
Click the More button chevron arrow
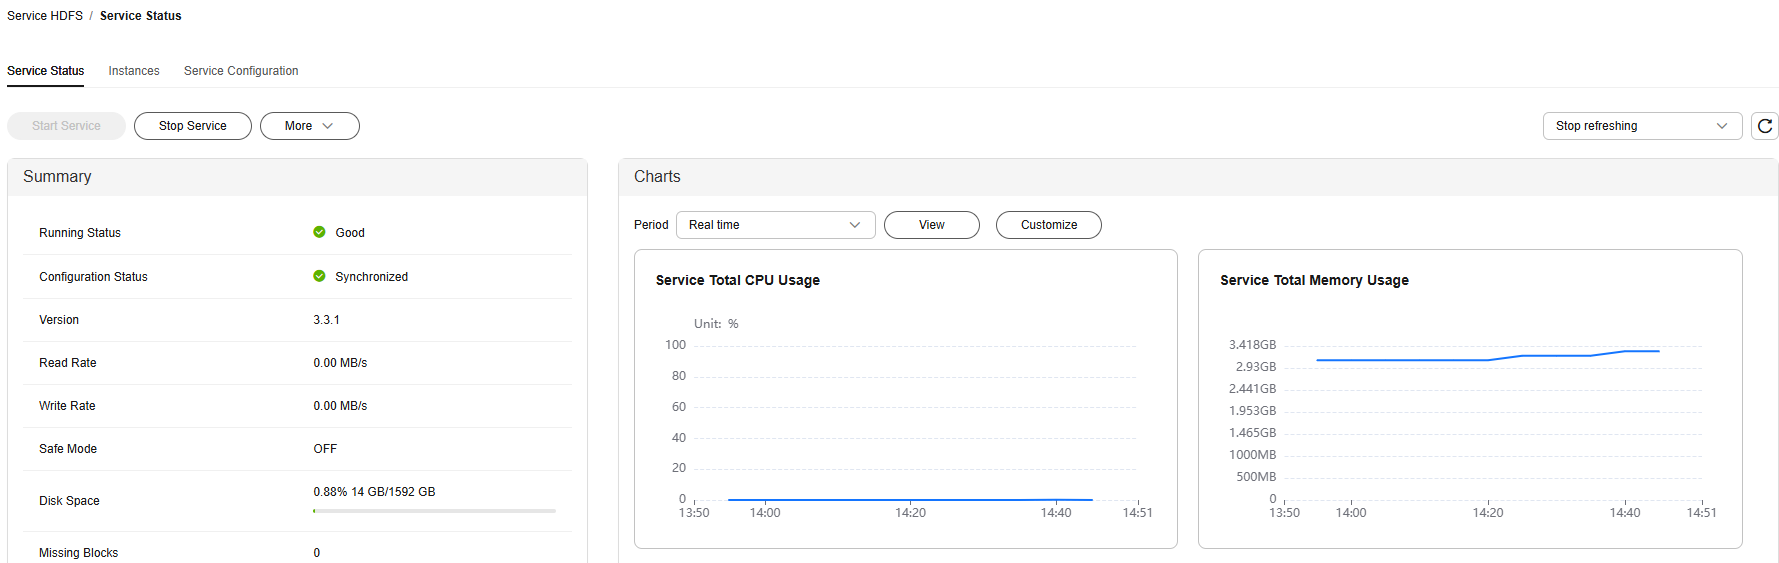click(327, 126)
